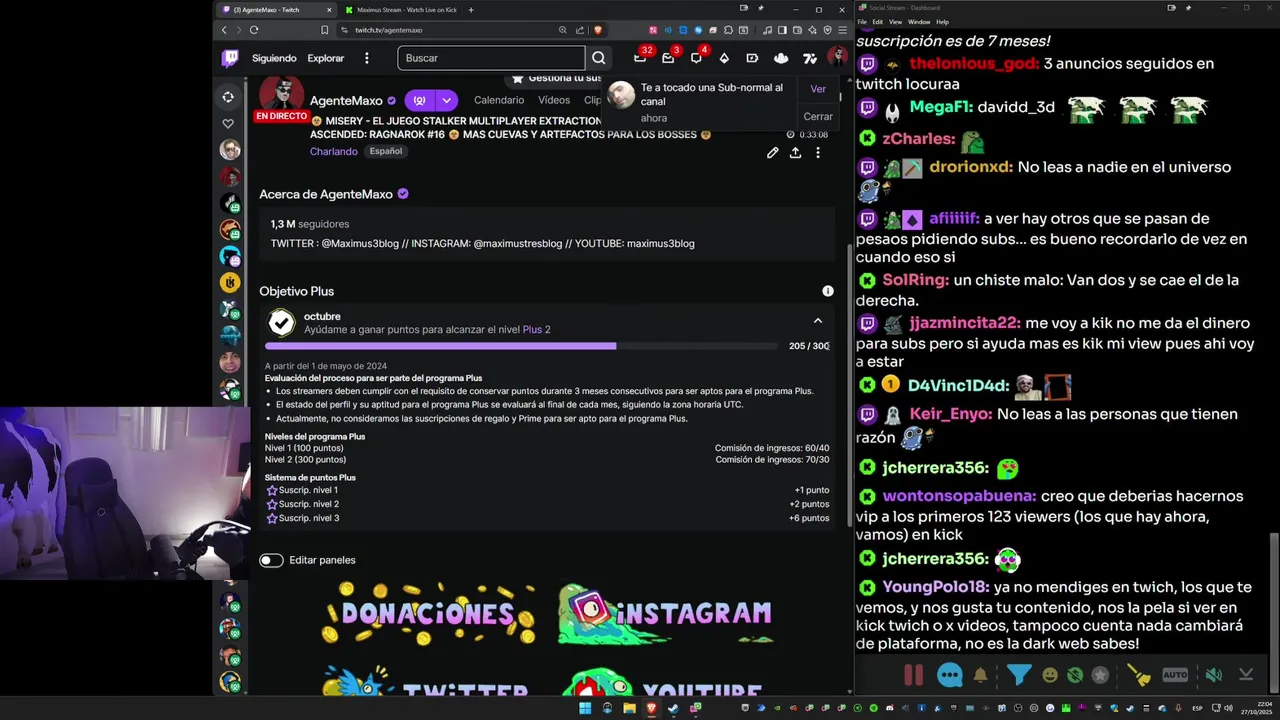1280x720 pixels.
Task: Click the blue chat bubble in Social Stream
Action: pos(950,675)
